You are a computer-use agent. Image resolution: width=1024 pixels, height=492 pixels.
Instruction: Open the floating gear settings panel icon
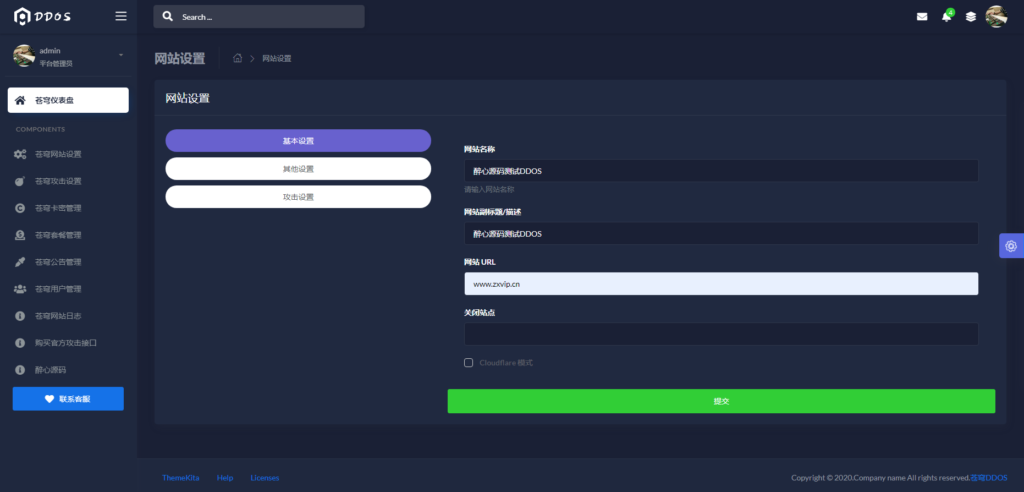(x=1011, y=246)
